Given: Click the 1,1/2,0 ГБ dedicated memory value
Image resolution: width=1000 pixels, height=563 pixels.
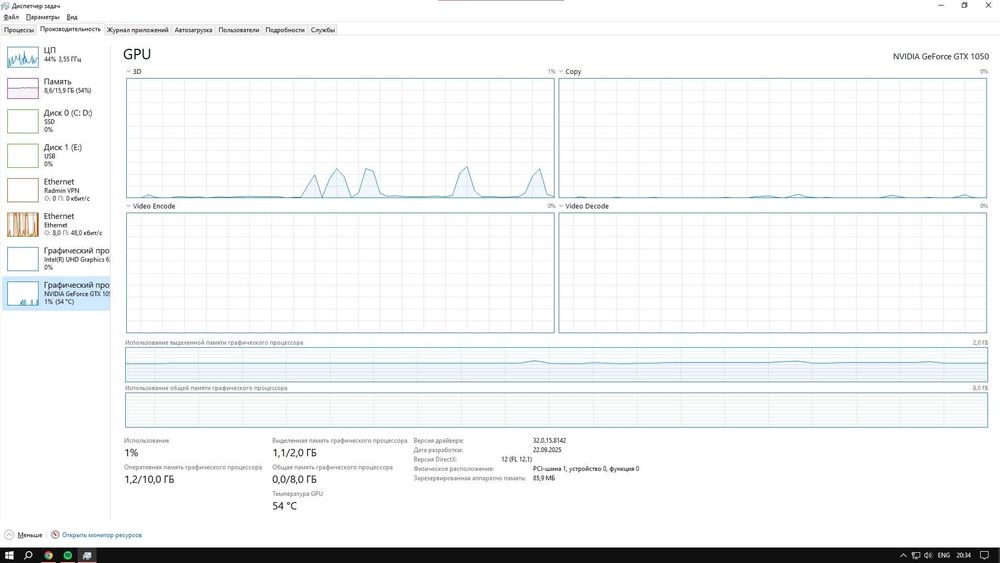Looking at the screenshot, I should click(x=294, y=453).
